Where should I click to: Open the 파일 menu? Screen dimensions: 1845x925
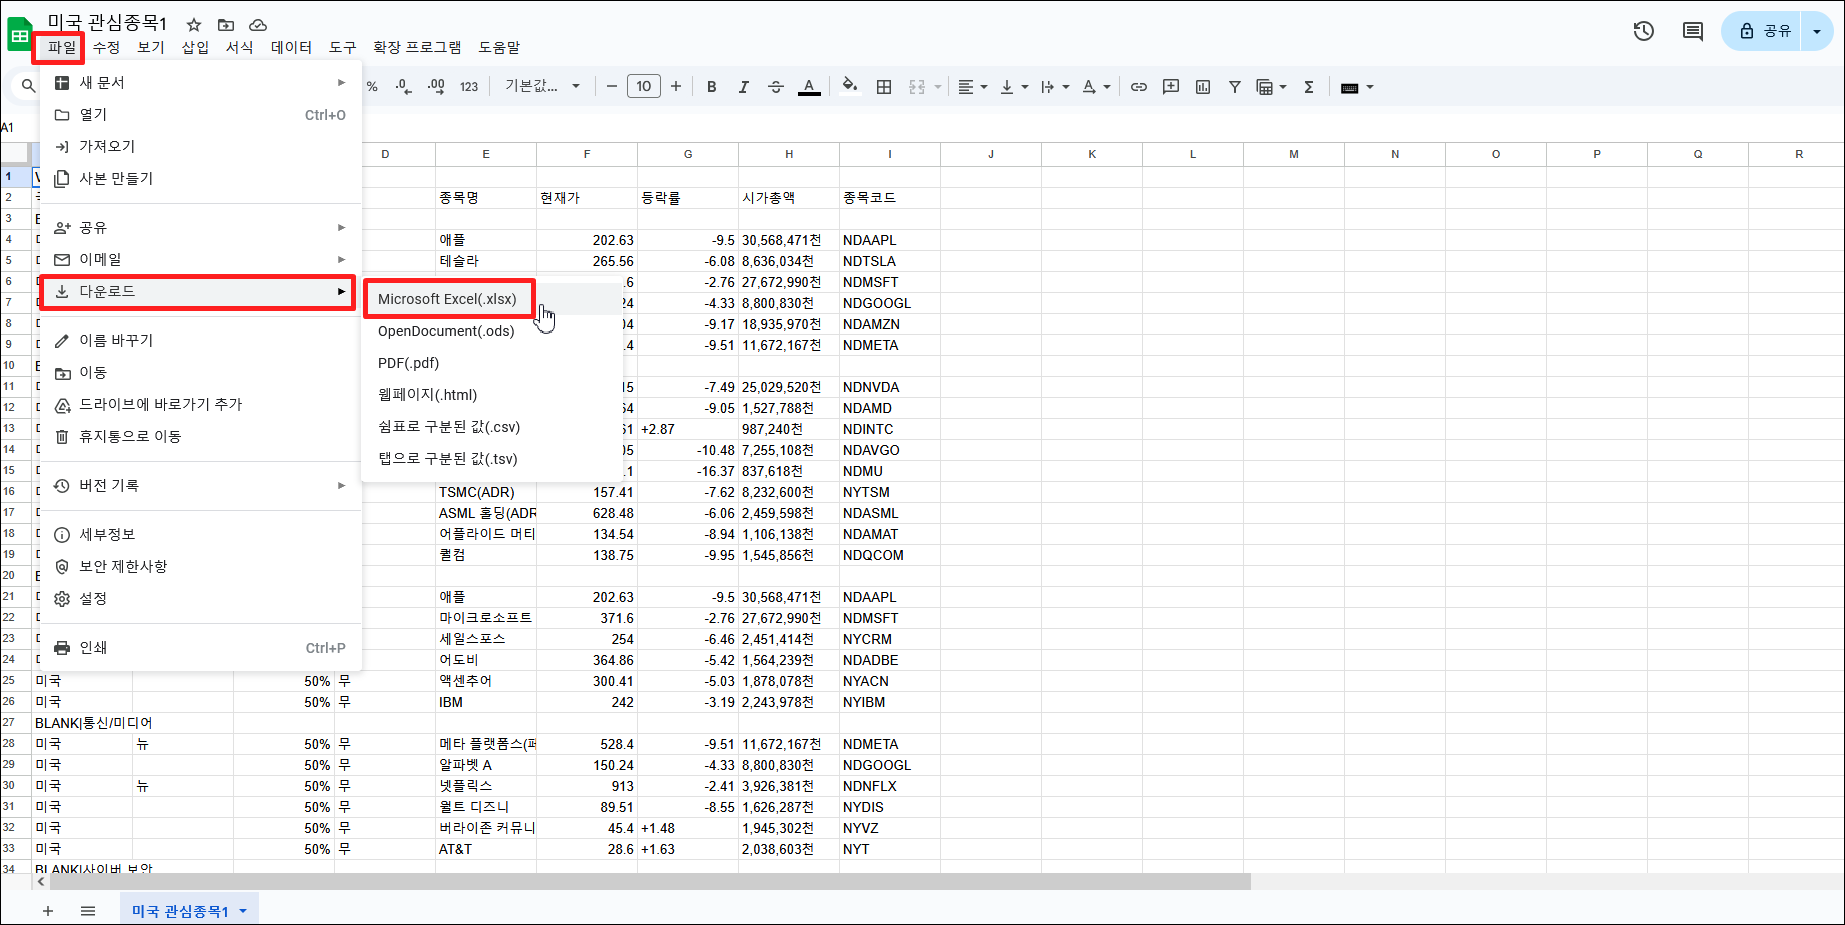click(61, 47)
